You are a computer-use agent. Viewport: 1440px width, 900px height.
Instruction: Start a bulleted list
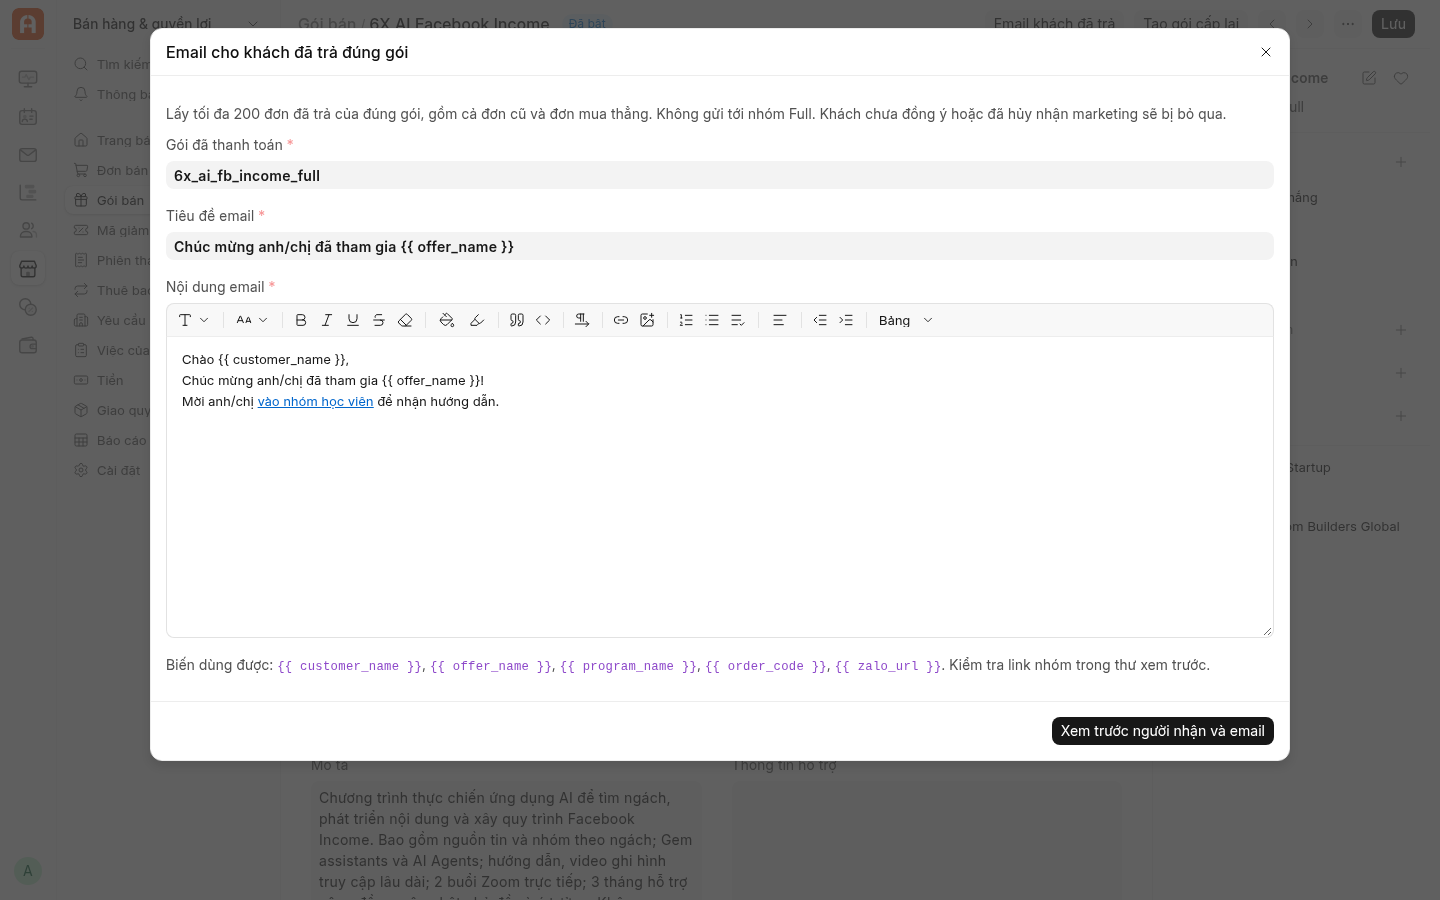point(712,320)
